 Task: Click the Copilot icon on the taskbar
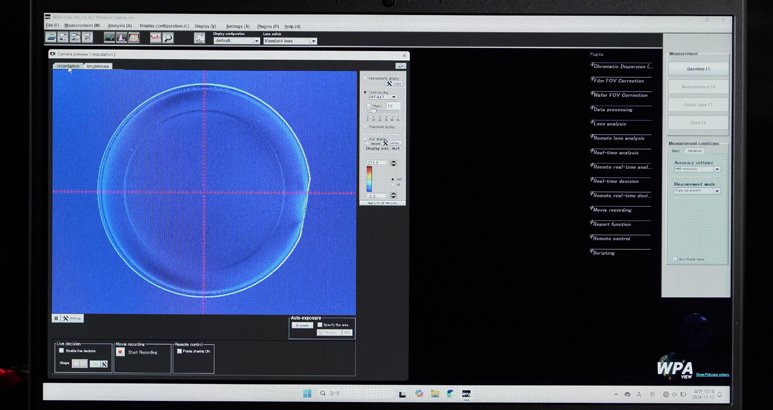pos(419,394)
